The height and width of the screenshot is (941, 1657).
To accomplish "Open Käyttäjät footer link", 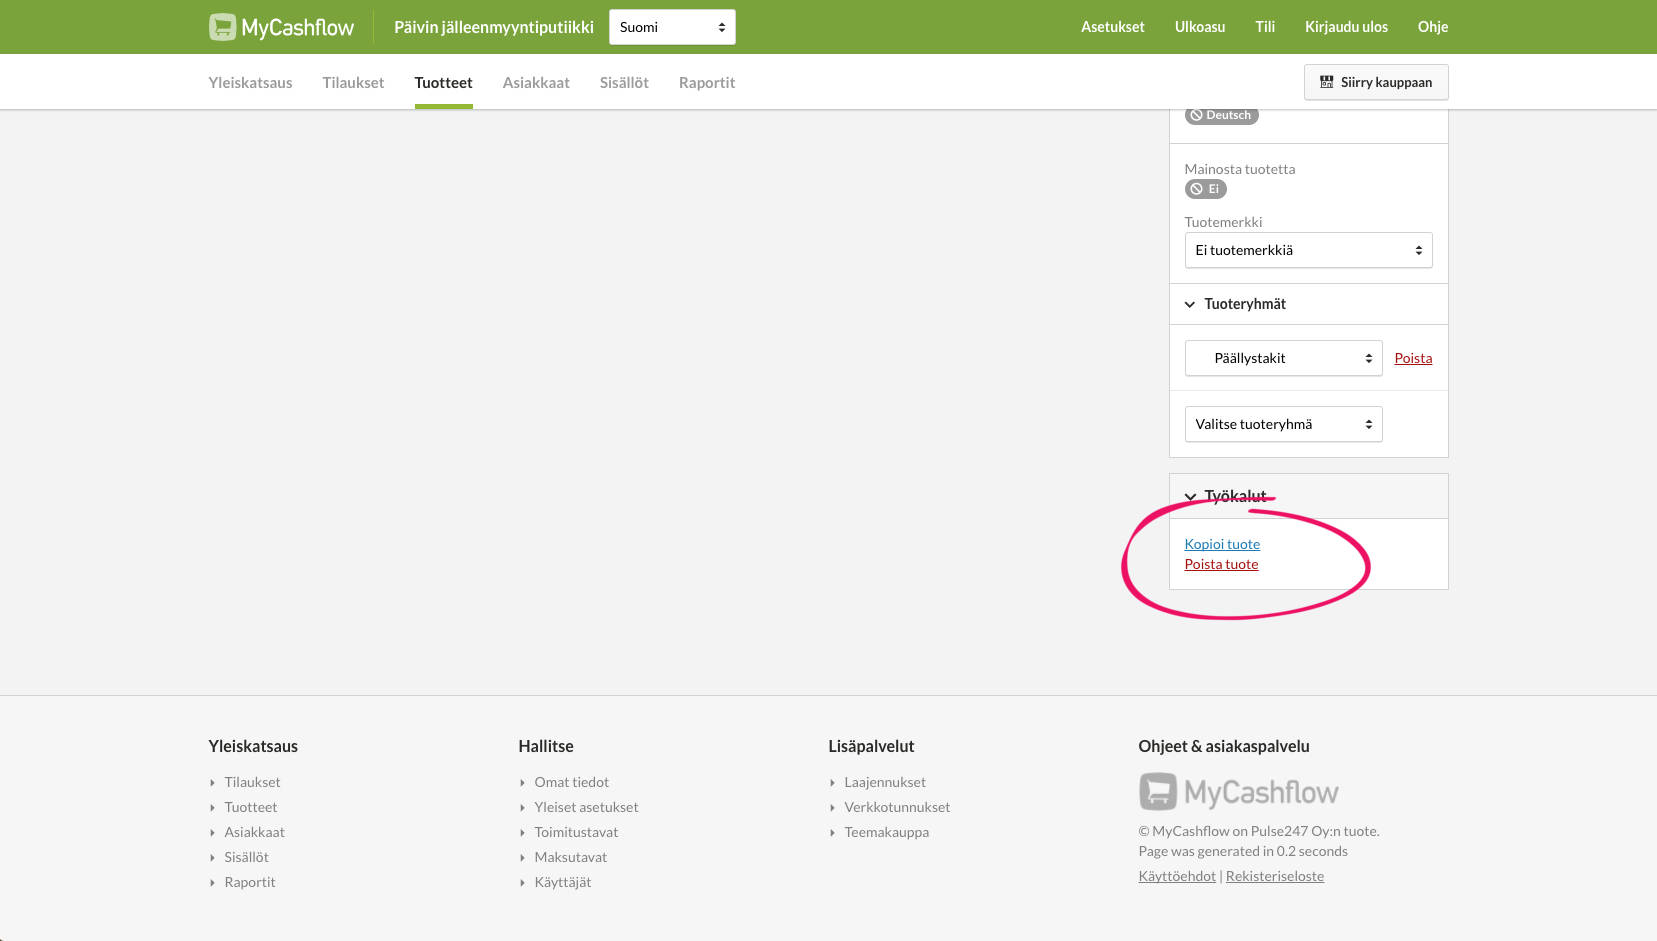I will coord(562,882).
